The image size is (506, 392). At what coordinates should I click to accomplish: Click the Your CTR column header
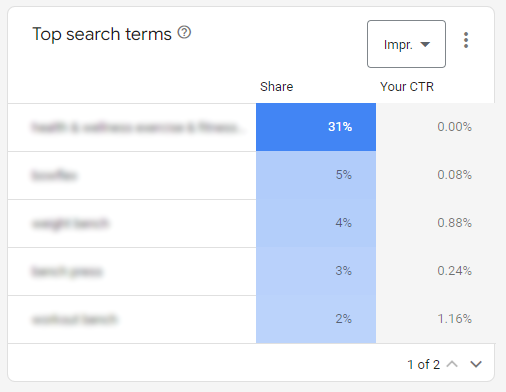coord(407,87)
